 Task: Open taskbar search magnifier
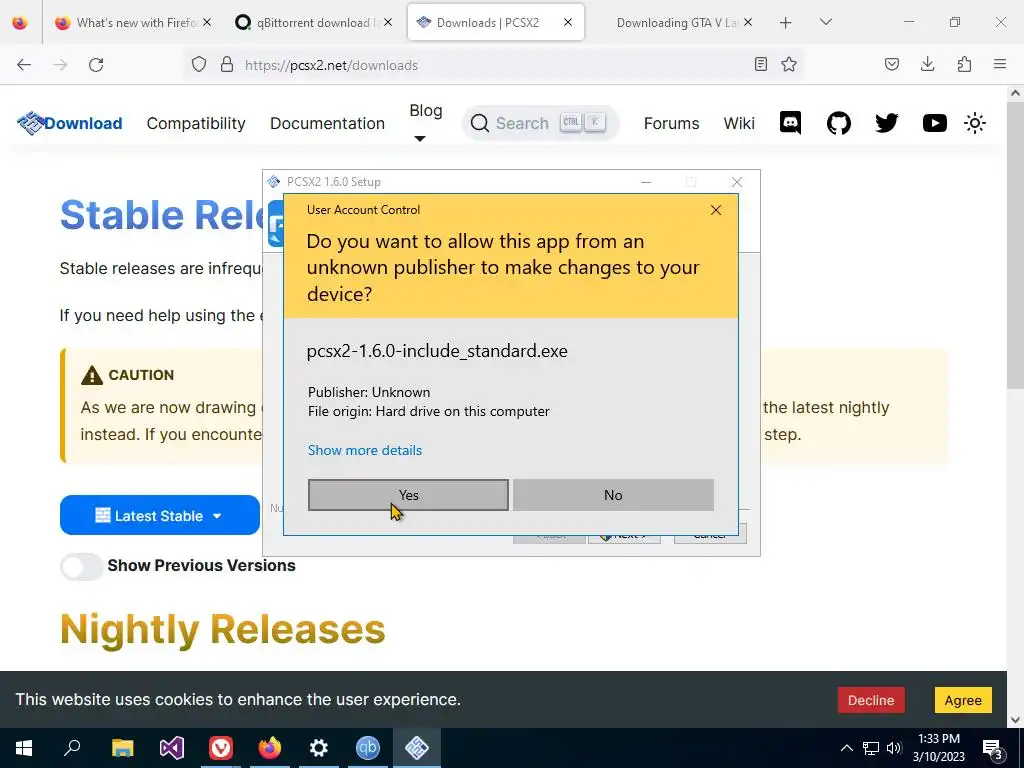pyautogui.click(x=72, y=748)
